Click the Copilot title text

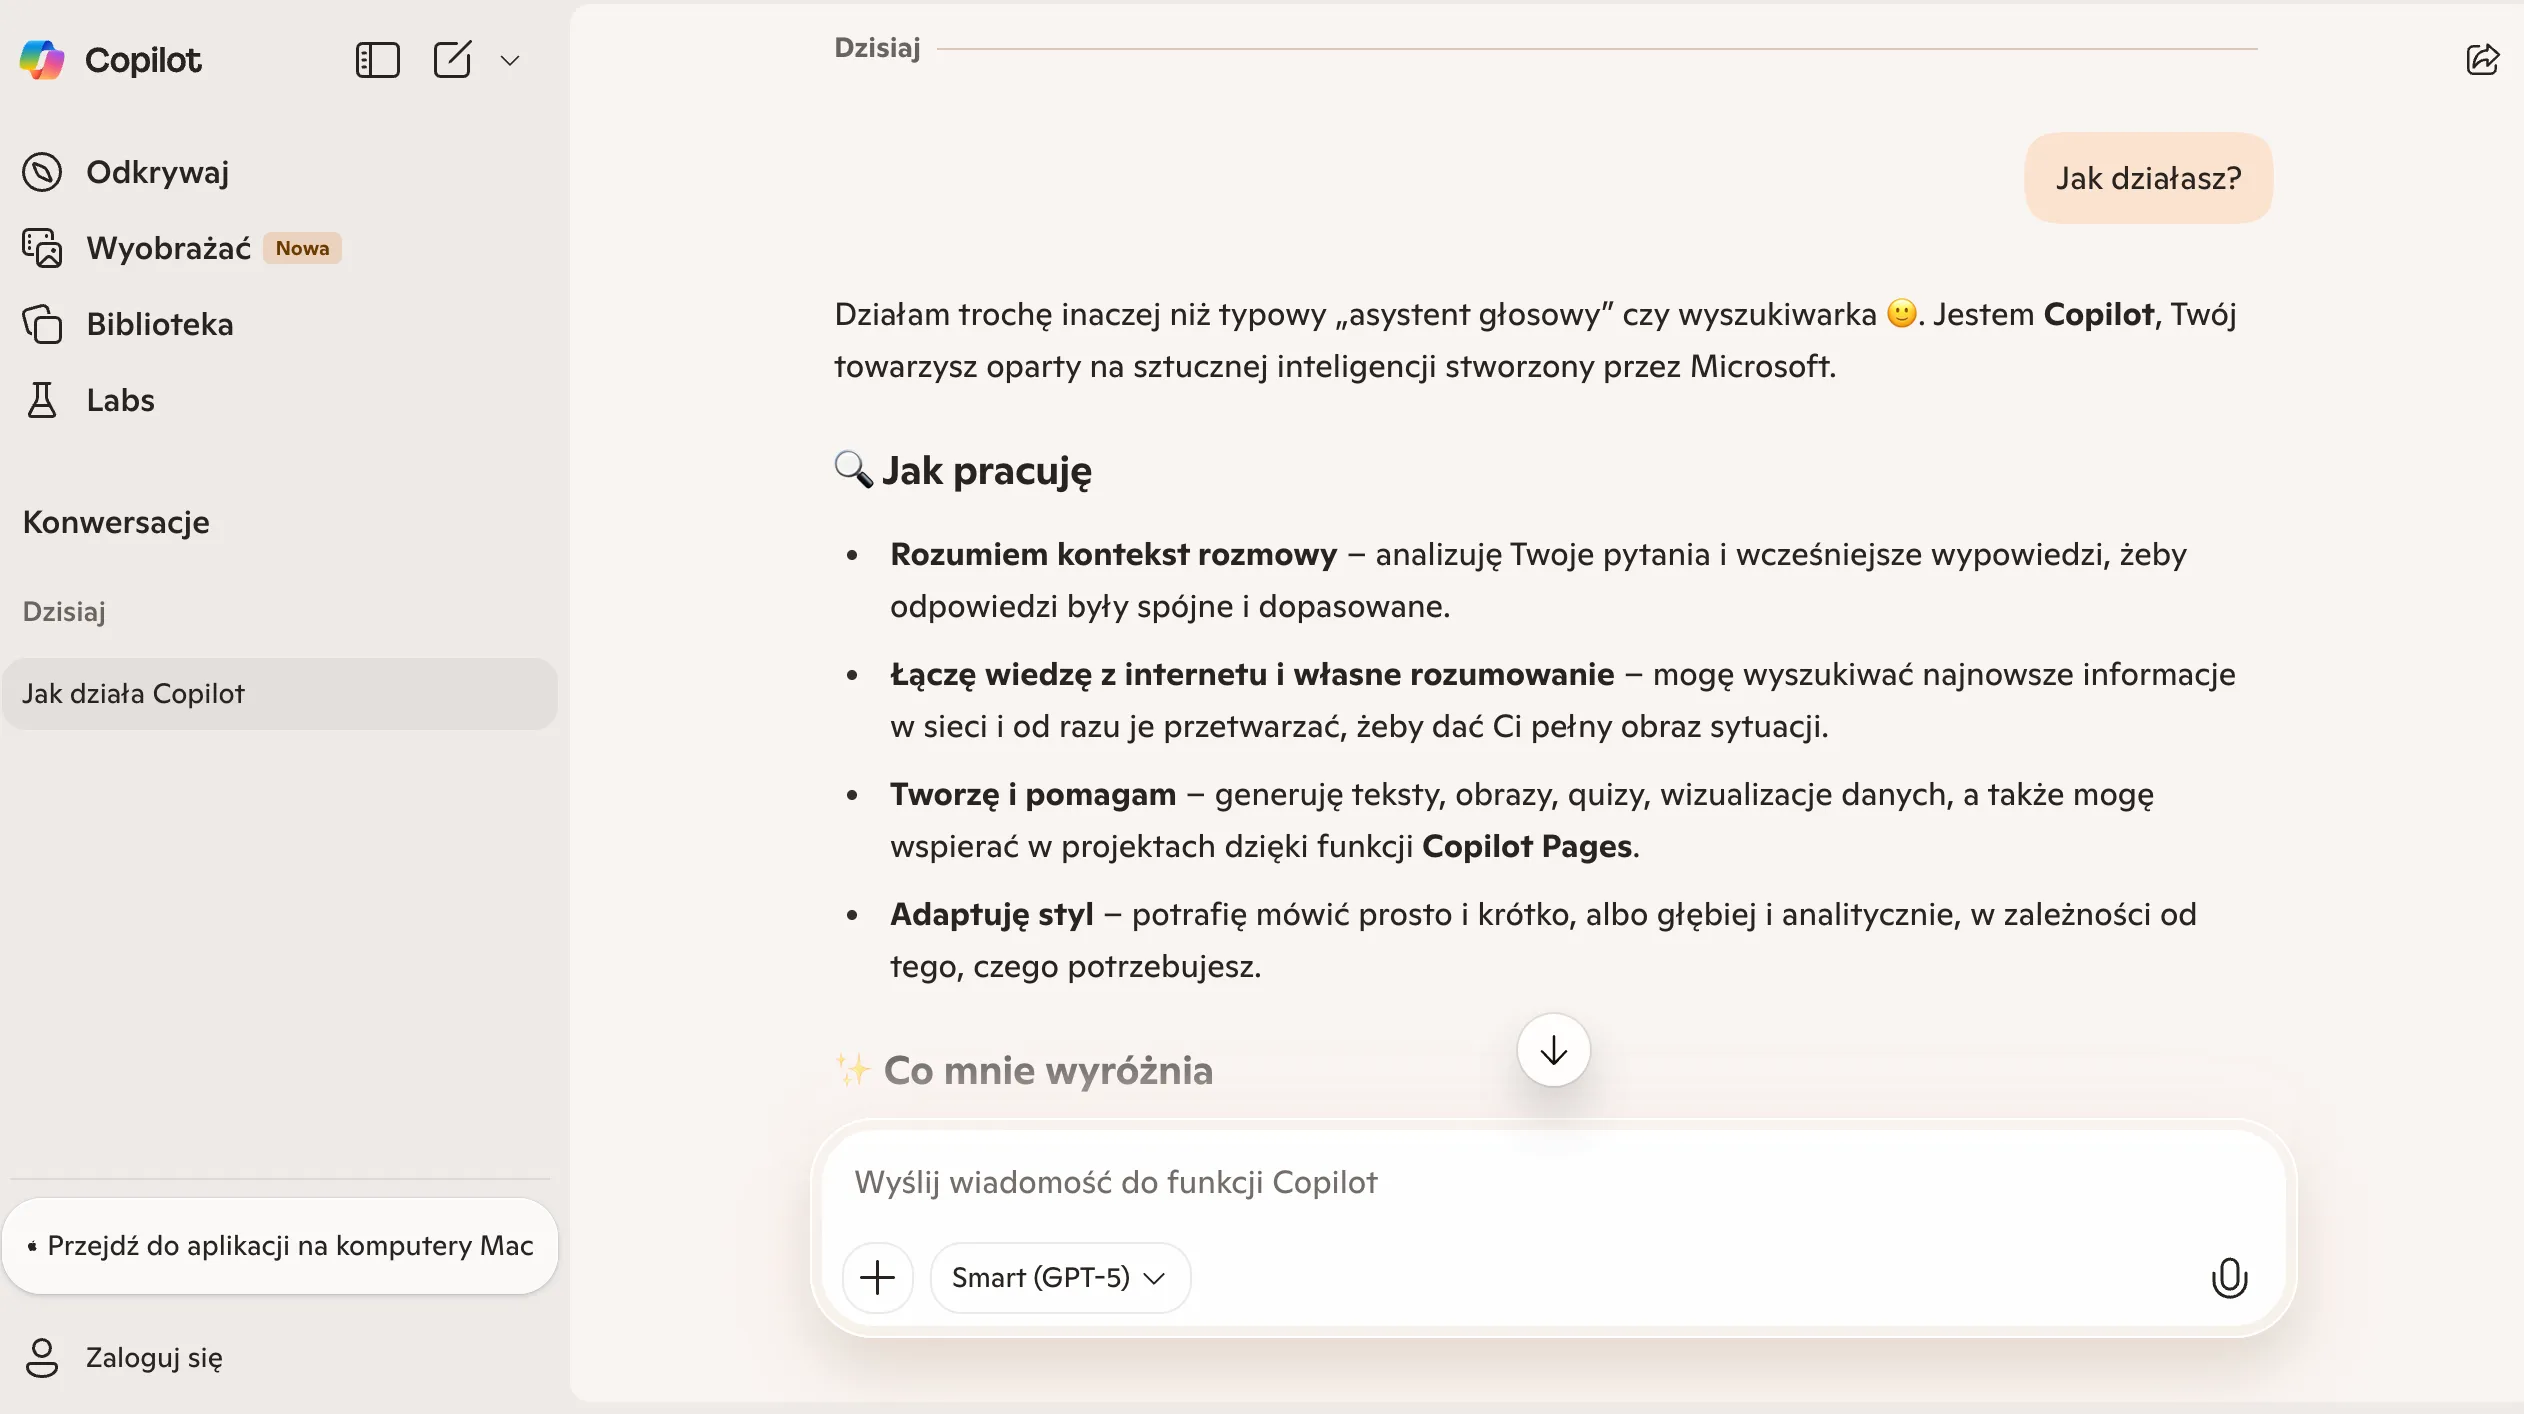click(143, 60)
